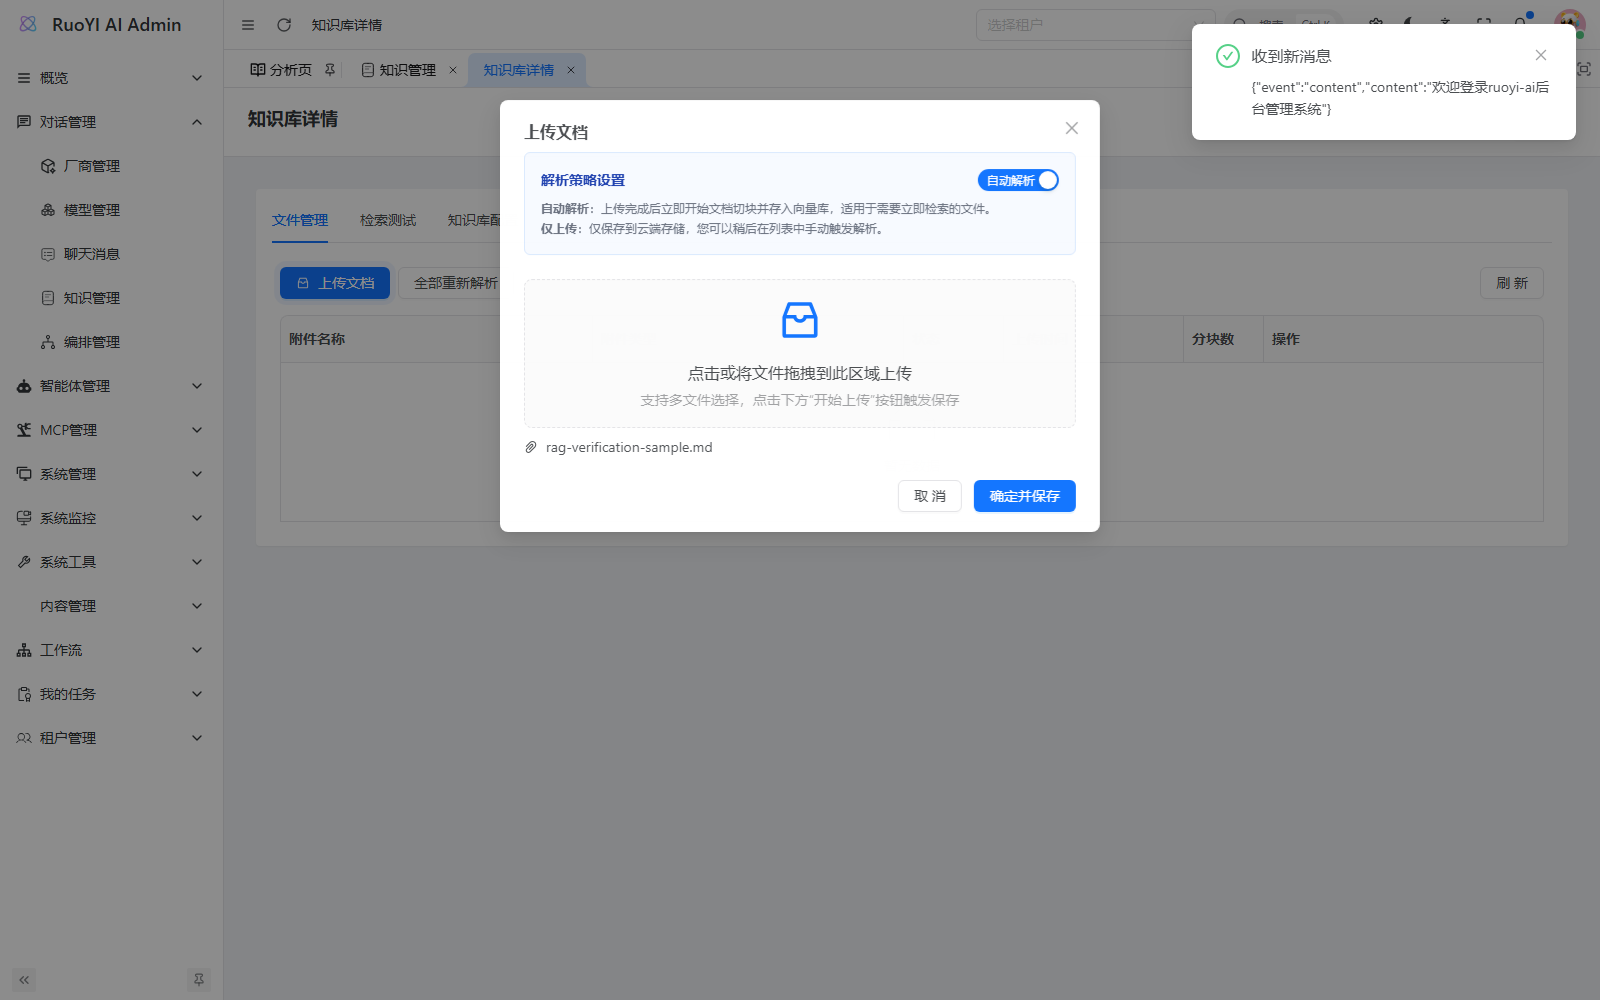Close the 收到新消息 notification
This screenshot has width=1600, height=1000.
pyautogui.click(x=1541, y=55)
